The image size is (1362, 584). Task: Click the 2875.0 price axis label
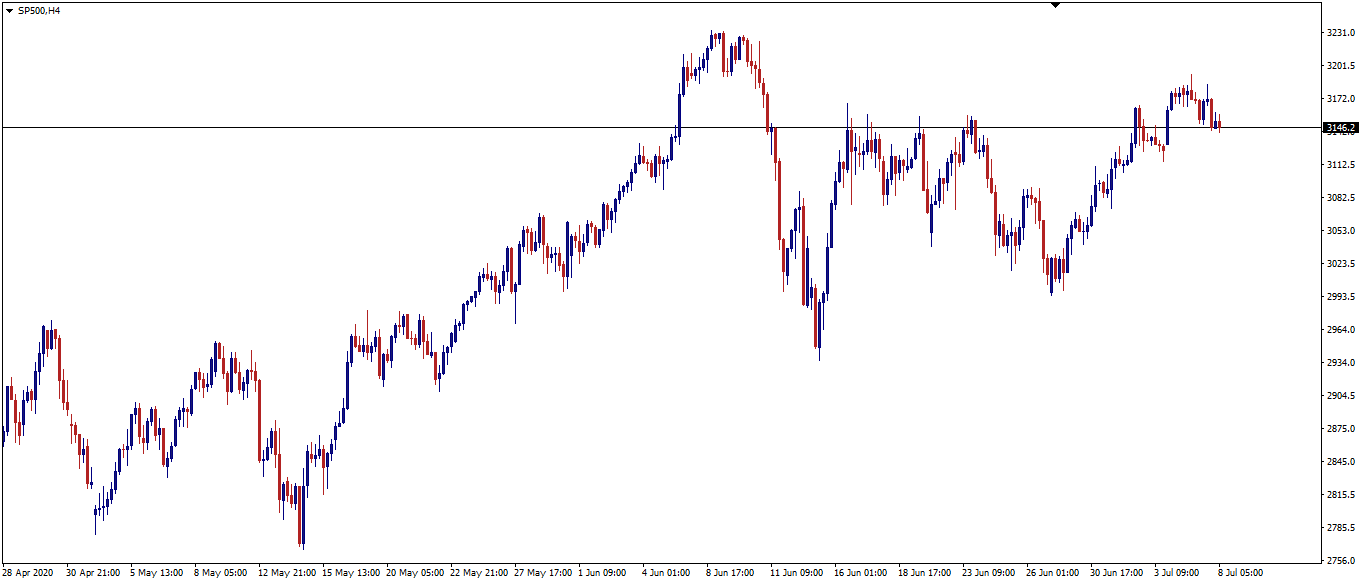1340,429
